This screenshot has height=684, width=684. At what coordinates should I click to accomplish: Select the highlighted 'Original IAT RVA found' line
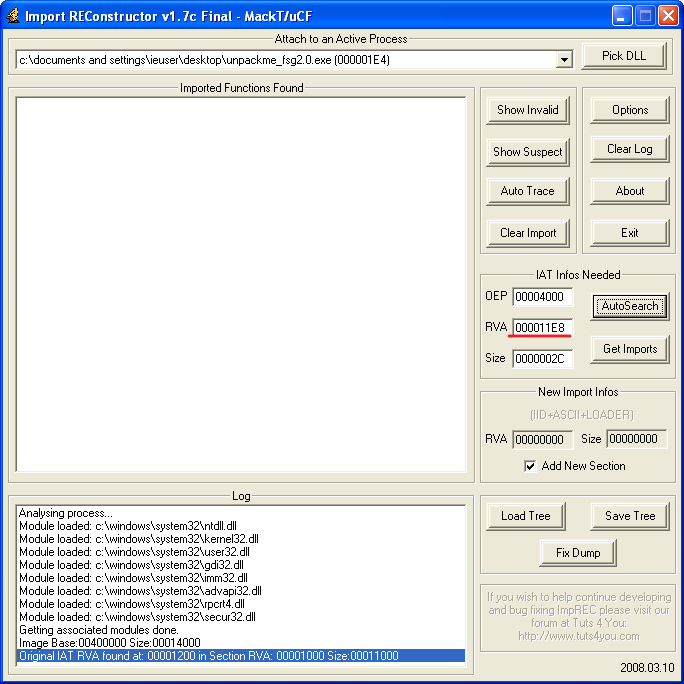(x=241, y=656)
